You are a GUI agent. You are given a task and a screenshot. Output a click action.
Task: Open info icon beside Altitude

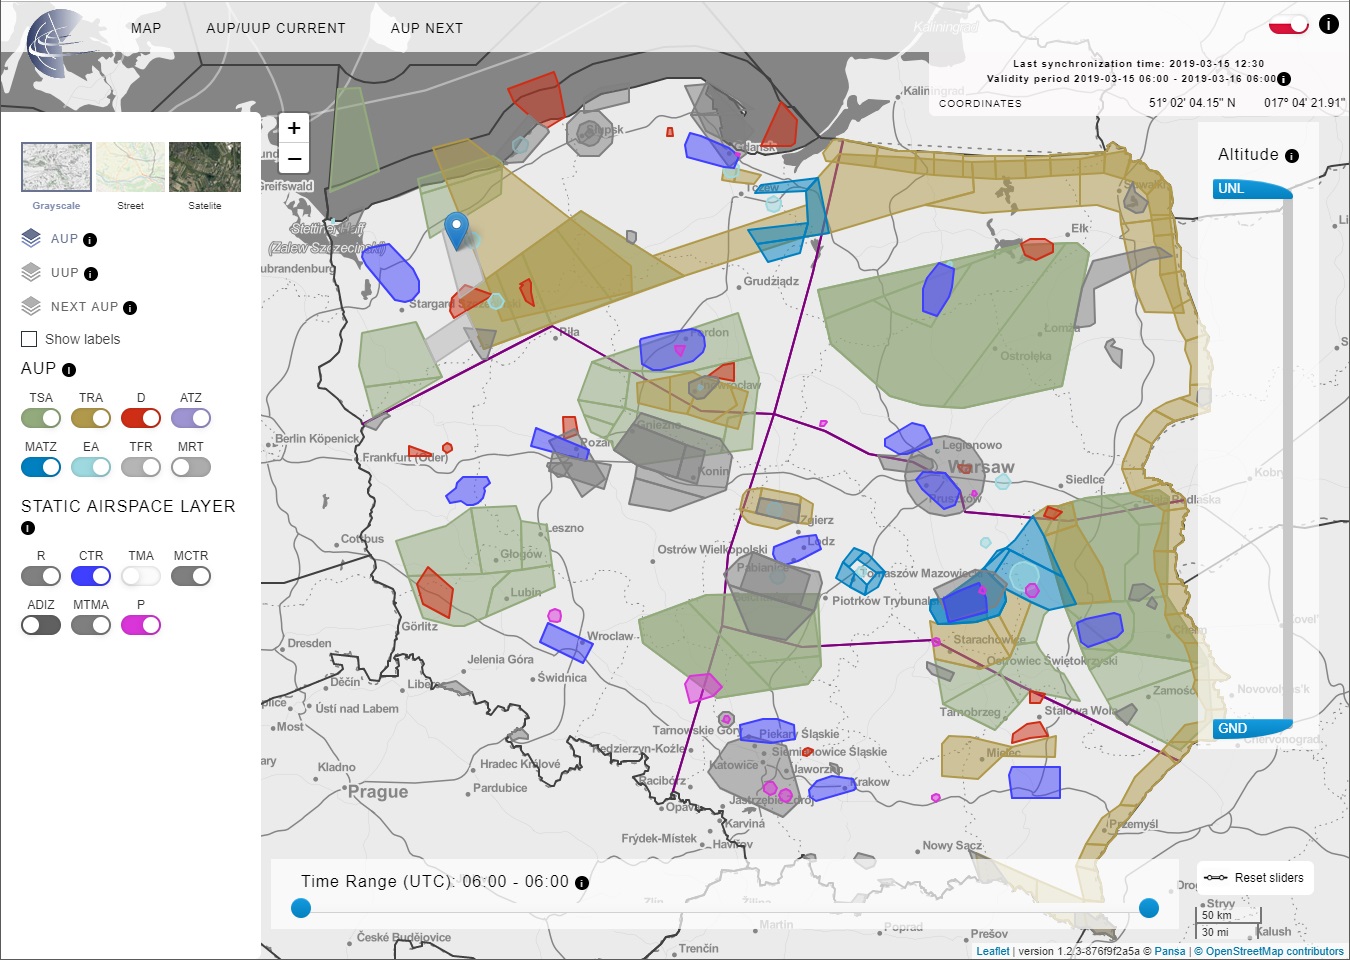coord(1292,156)
